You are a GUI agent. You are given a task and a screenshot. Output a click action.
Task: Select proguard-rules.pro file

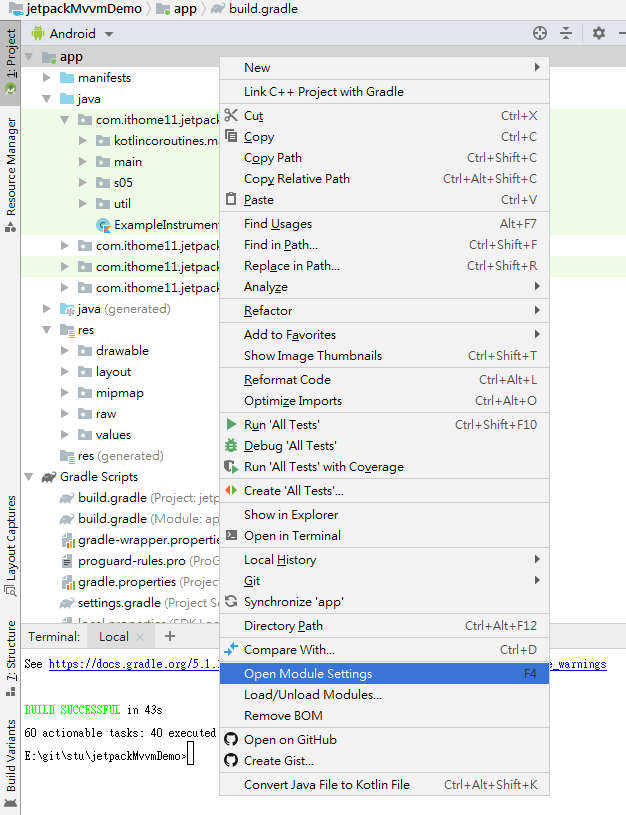click(x=140, y=561)
